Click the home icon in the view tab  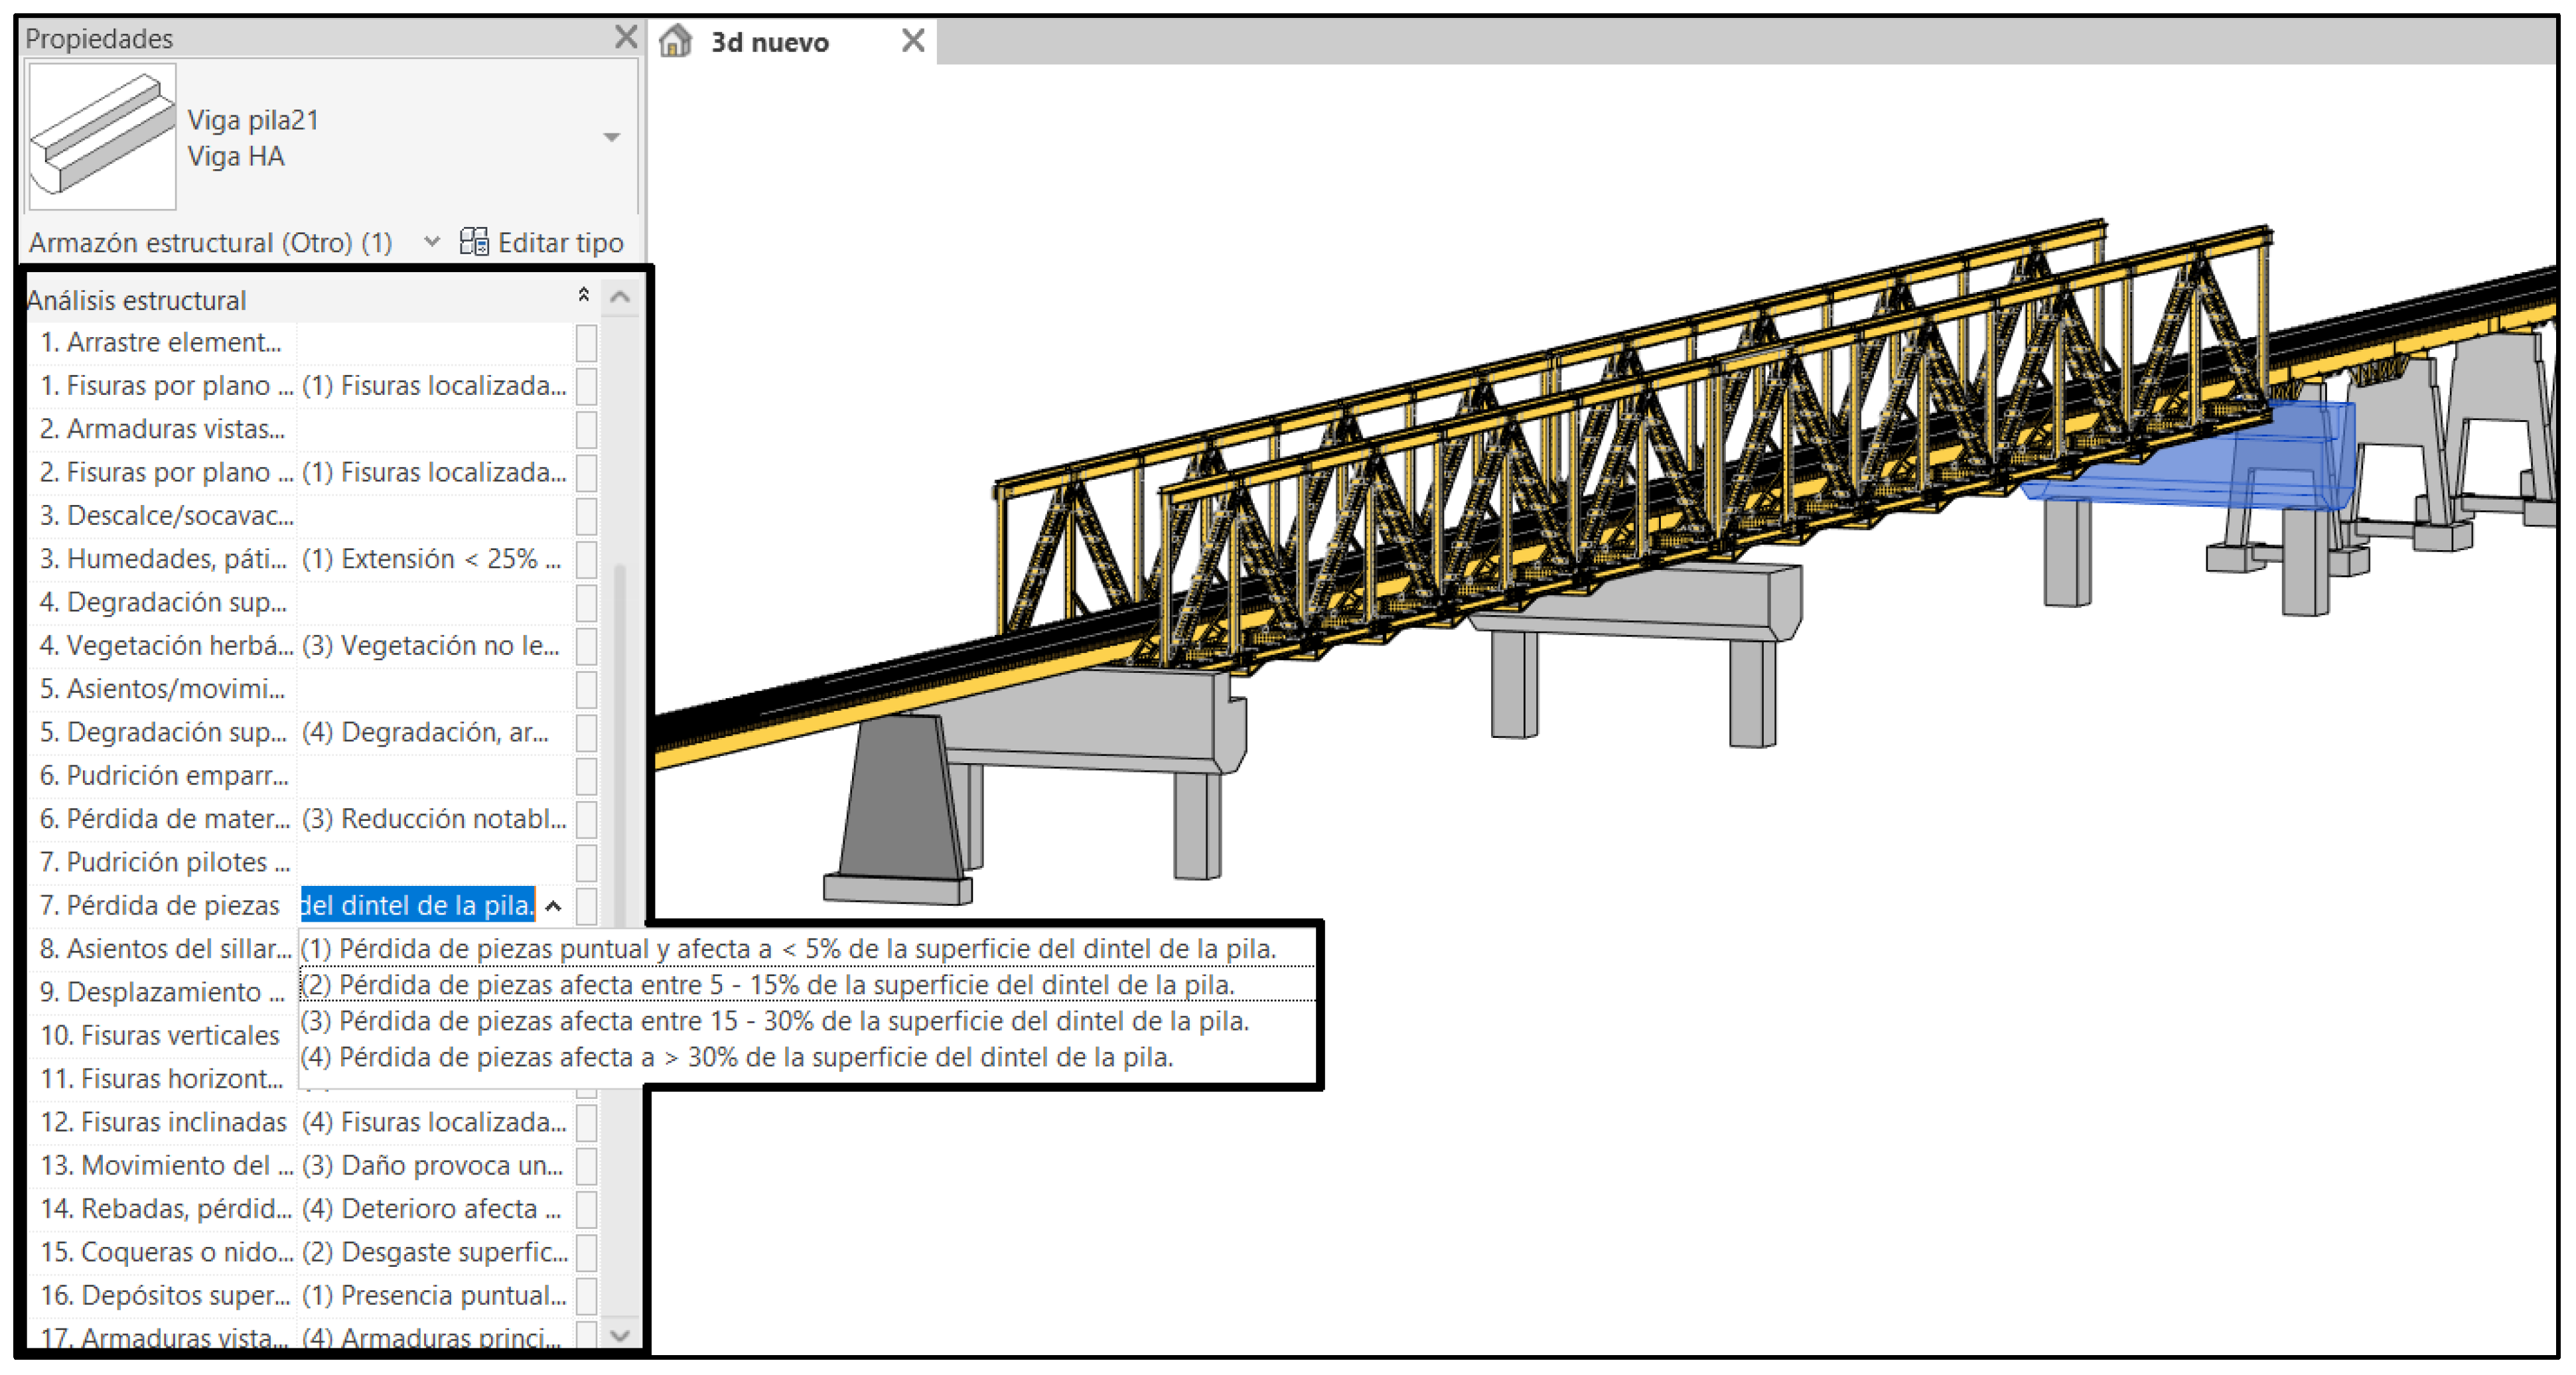tap(676, 41)
